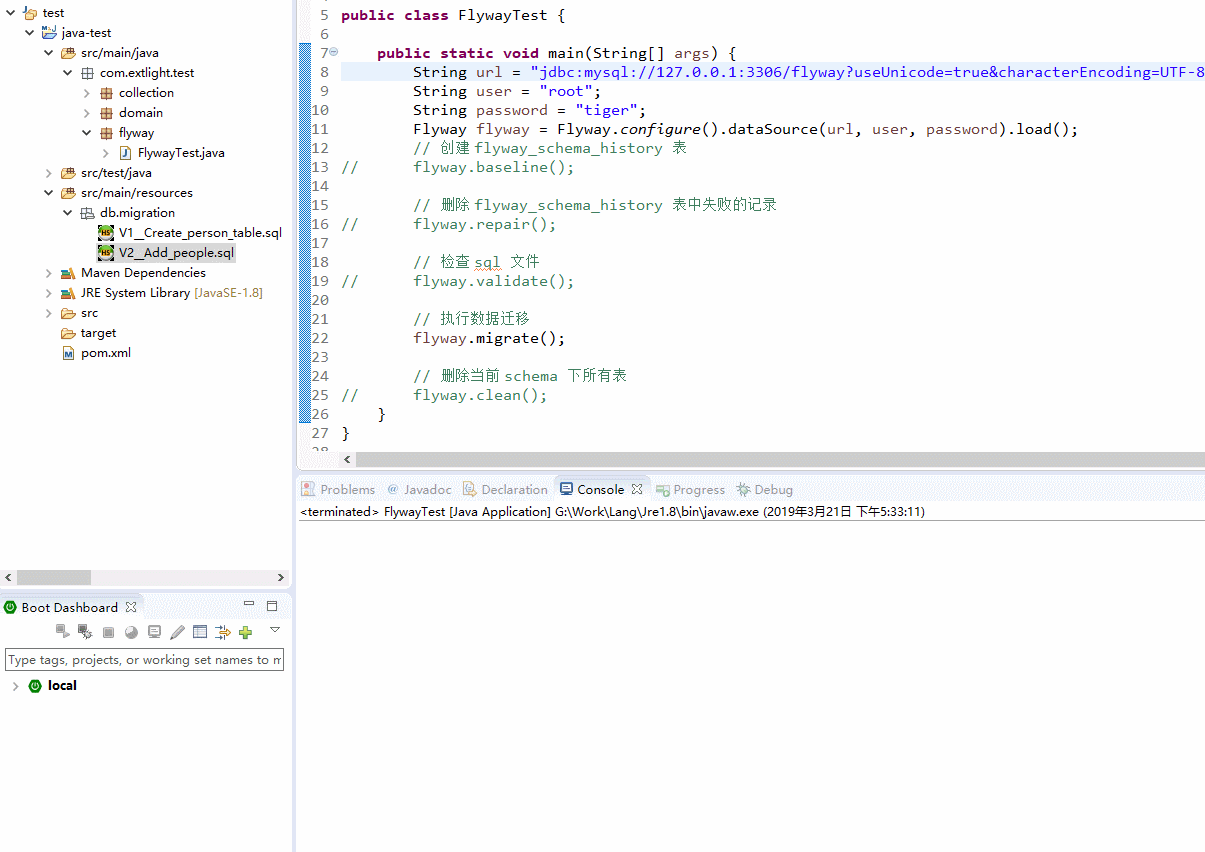Click the open browser globe icon in Boot Dashboard
1205x852 pixels.
[131, 632]
